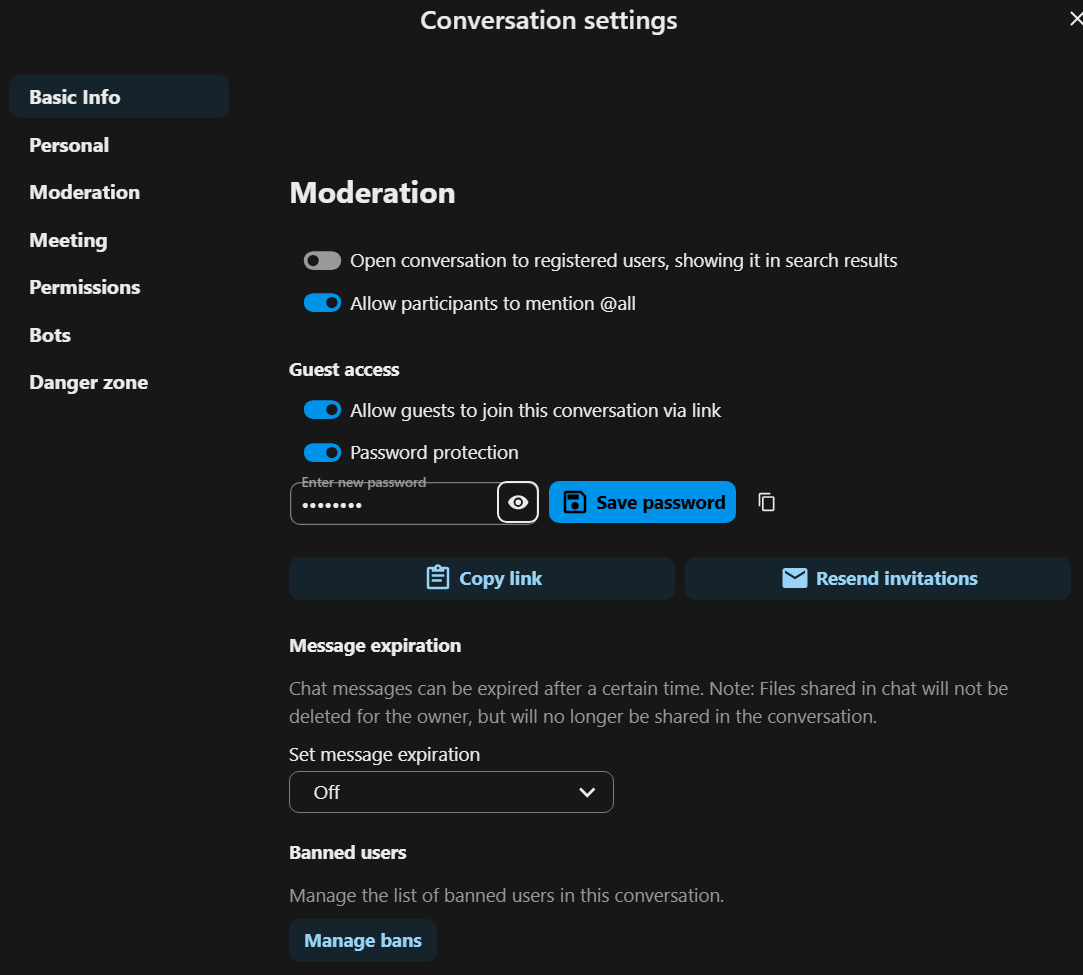1083x975 pixels.
Task: Open the Meeting settings section
Action: point(68,240)
